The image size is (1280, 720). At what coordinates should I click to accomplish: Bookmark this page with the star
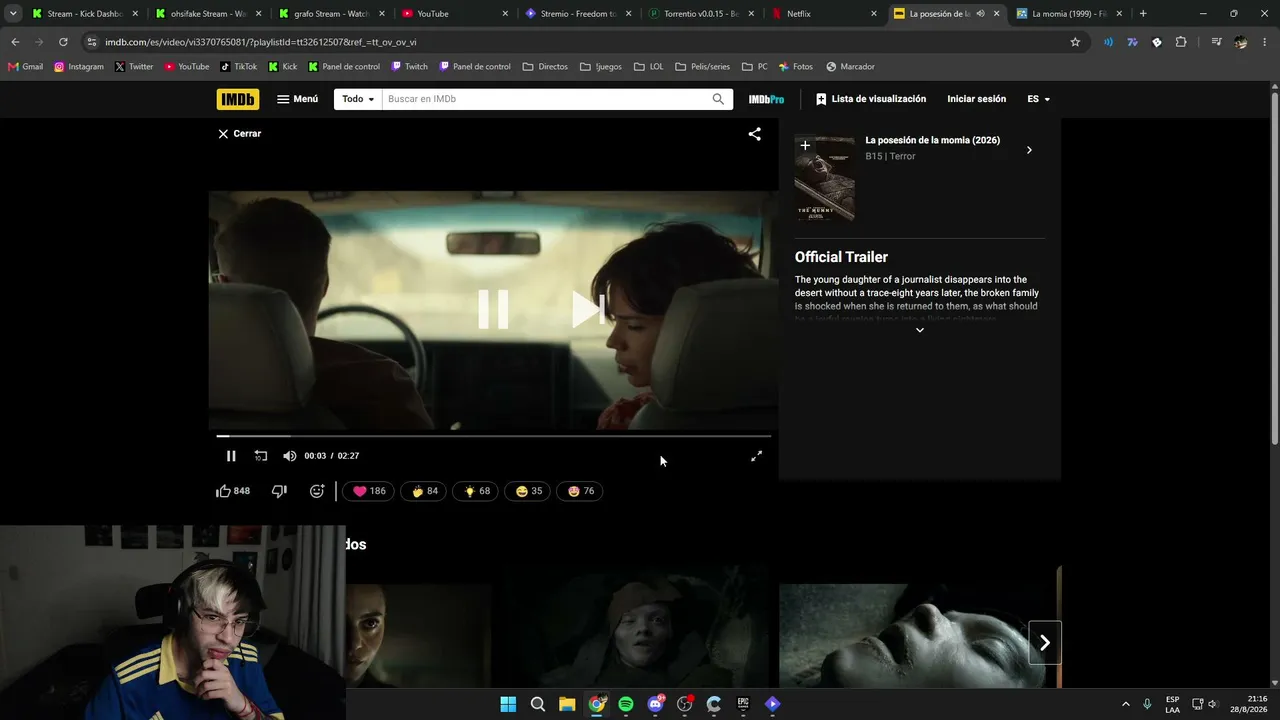1075,42
